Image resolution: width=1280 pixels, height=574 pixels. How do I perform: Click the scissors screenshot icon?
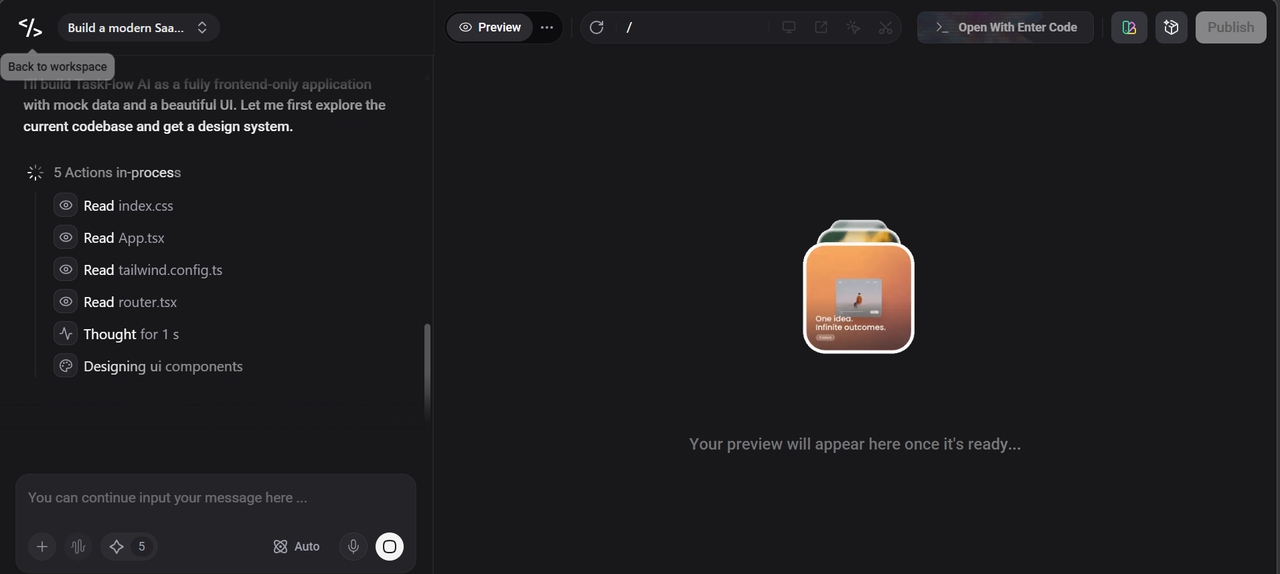coord(885,27)
